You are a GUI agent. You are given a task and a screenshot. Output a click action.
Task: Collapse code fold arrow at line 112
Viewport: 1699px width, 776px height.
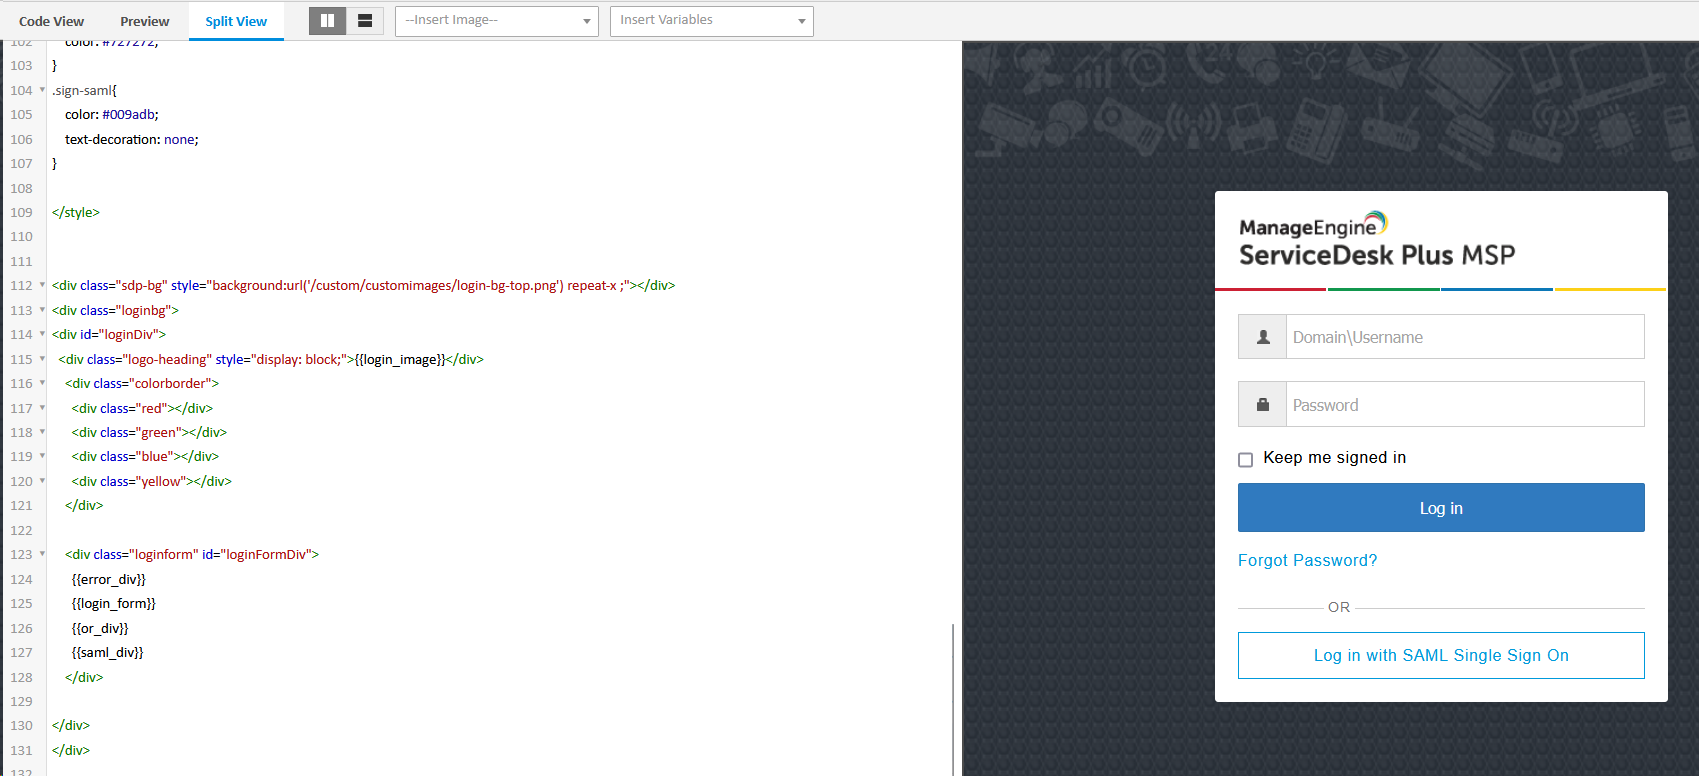[42, 285]
